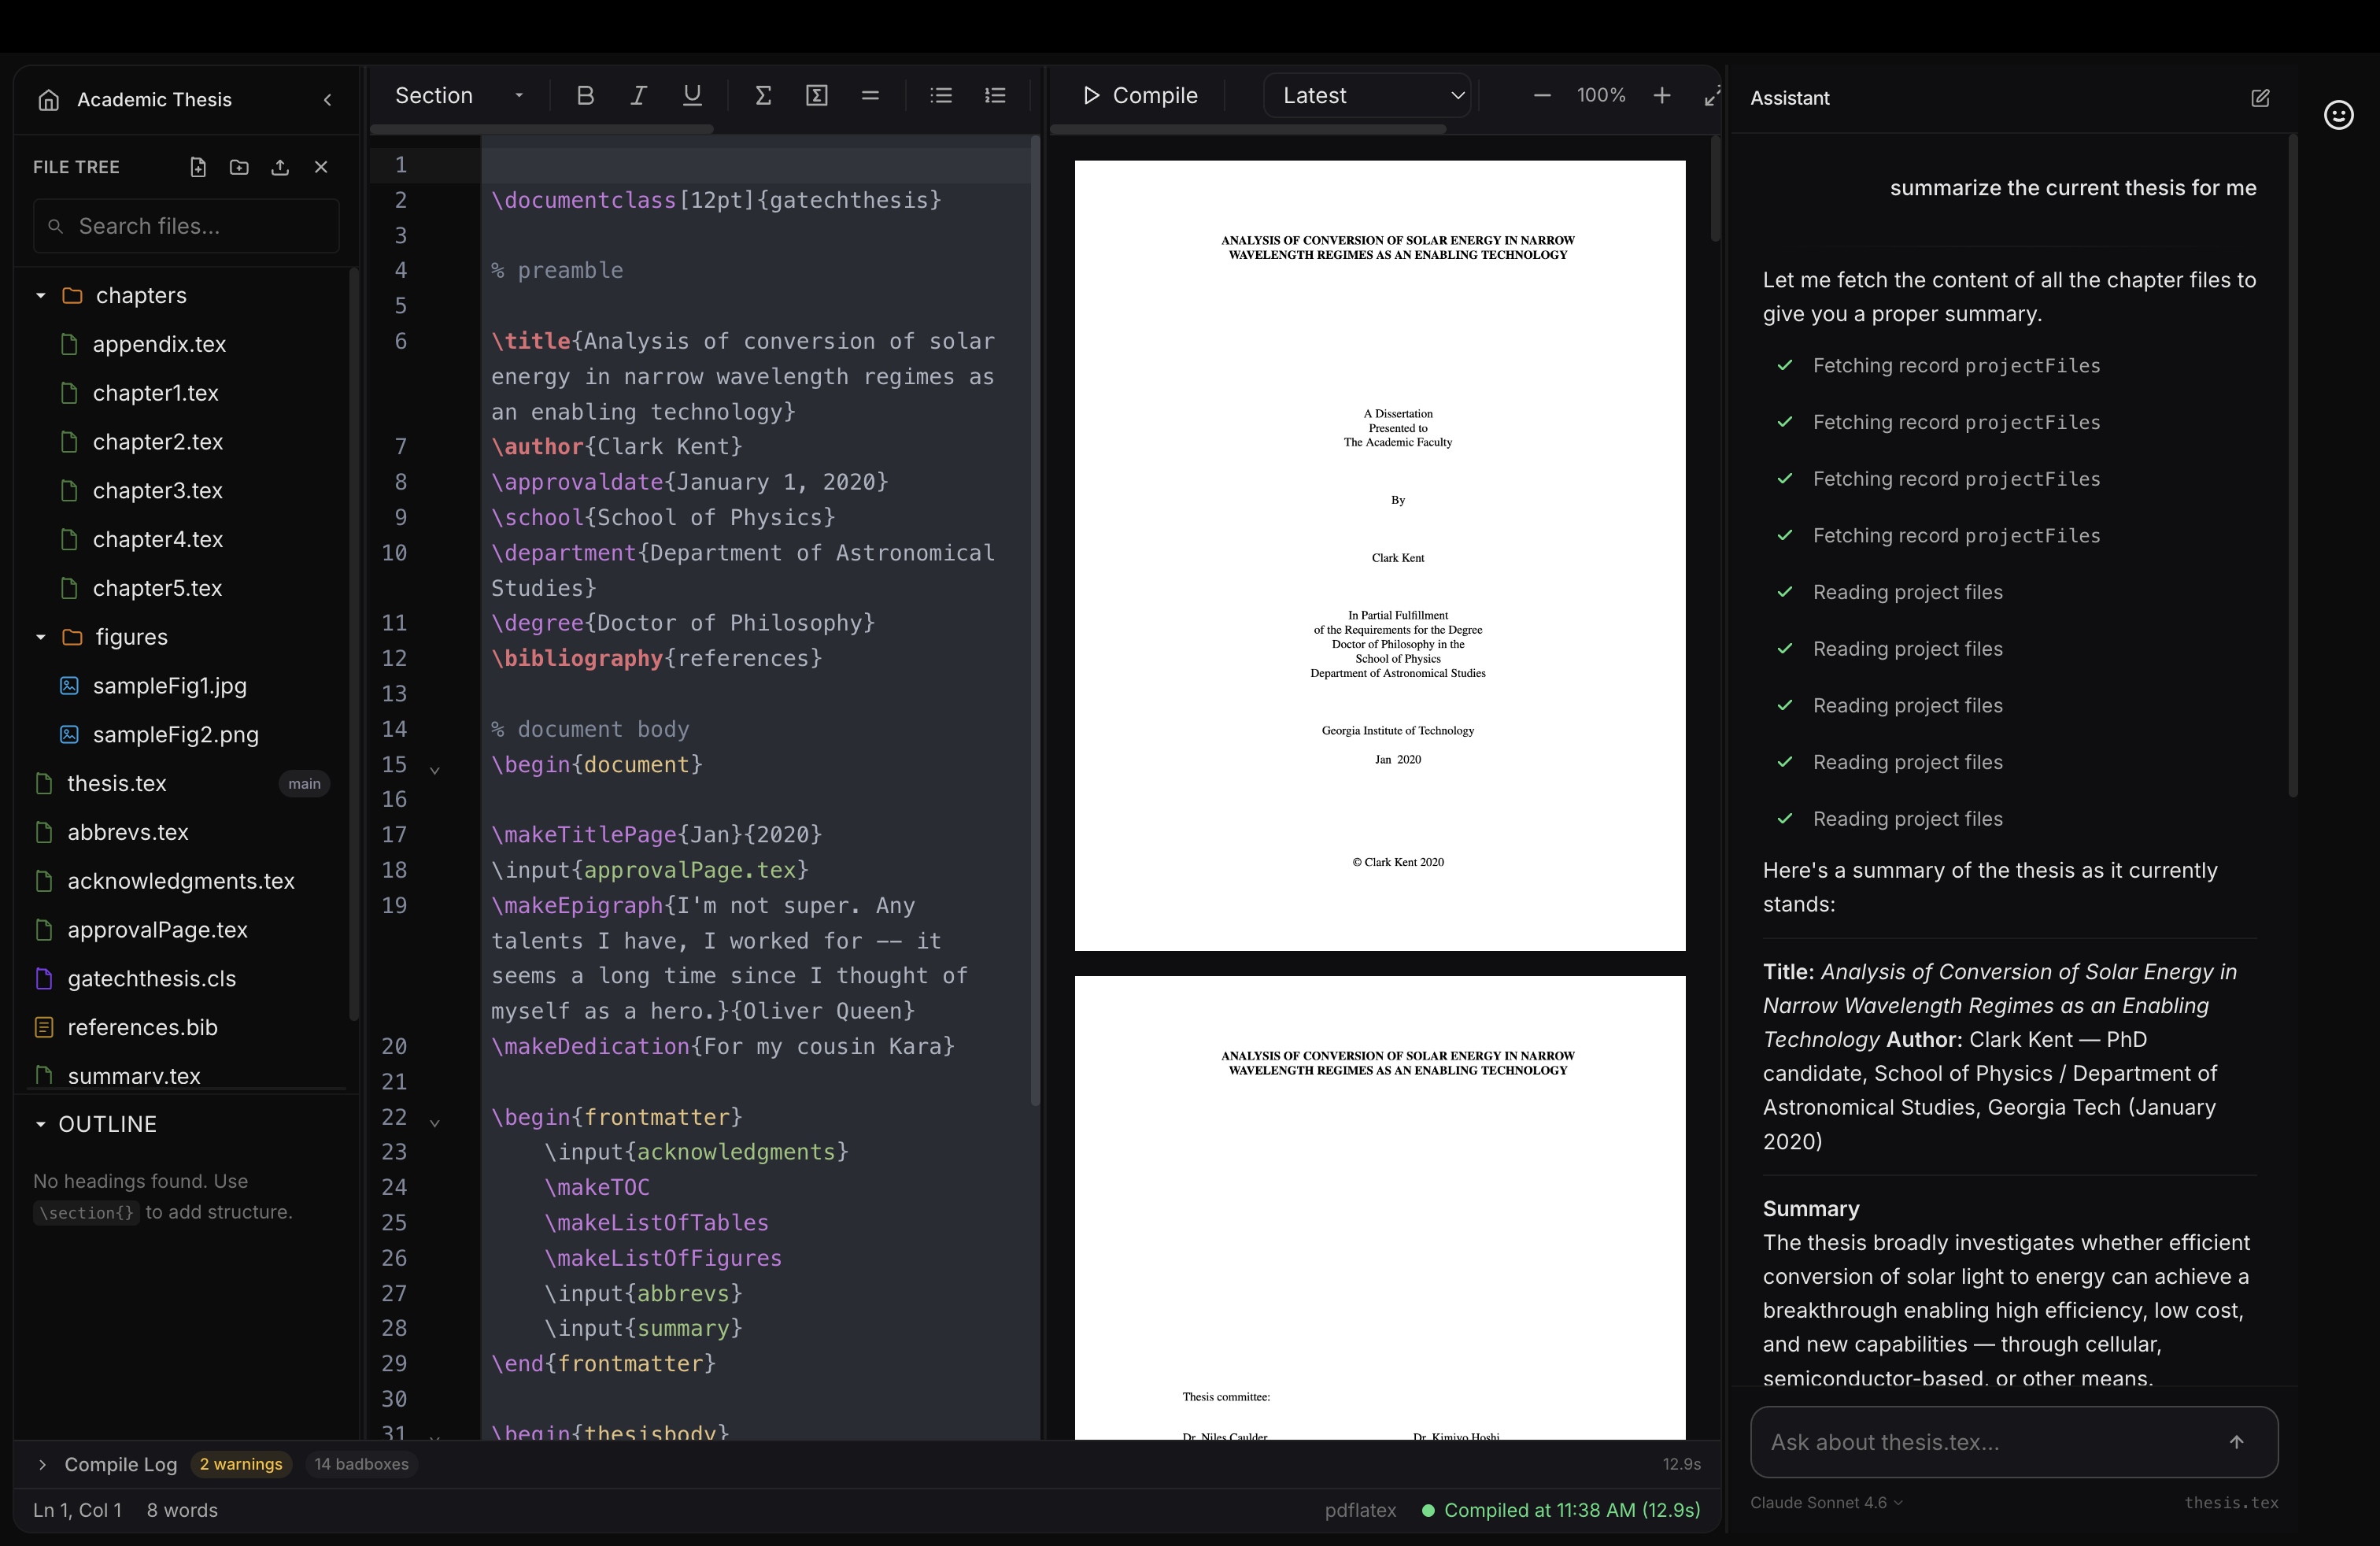Open approvalPage.tex
2380x1546 pixels.
186,930
